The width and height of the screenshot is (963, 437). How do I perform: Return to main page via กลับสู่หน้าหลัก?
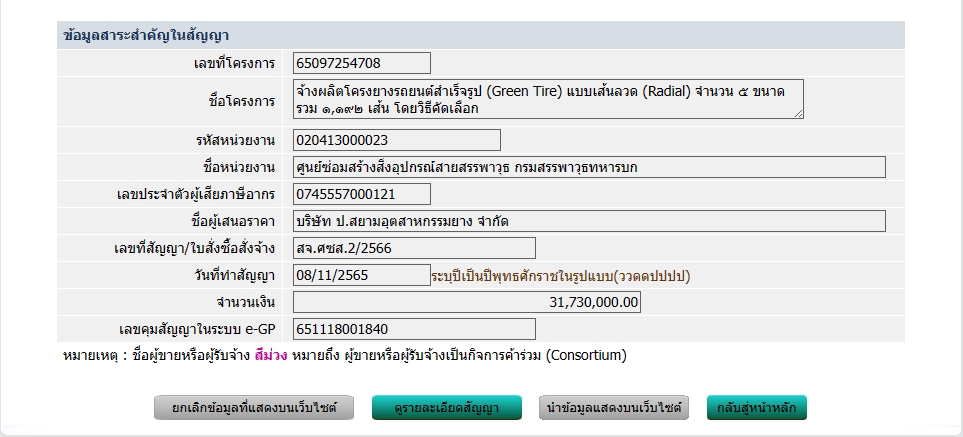click(x=756, y=408)
